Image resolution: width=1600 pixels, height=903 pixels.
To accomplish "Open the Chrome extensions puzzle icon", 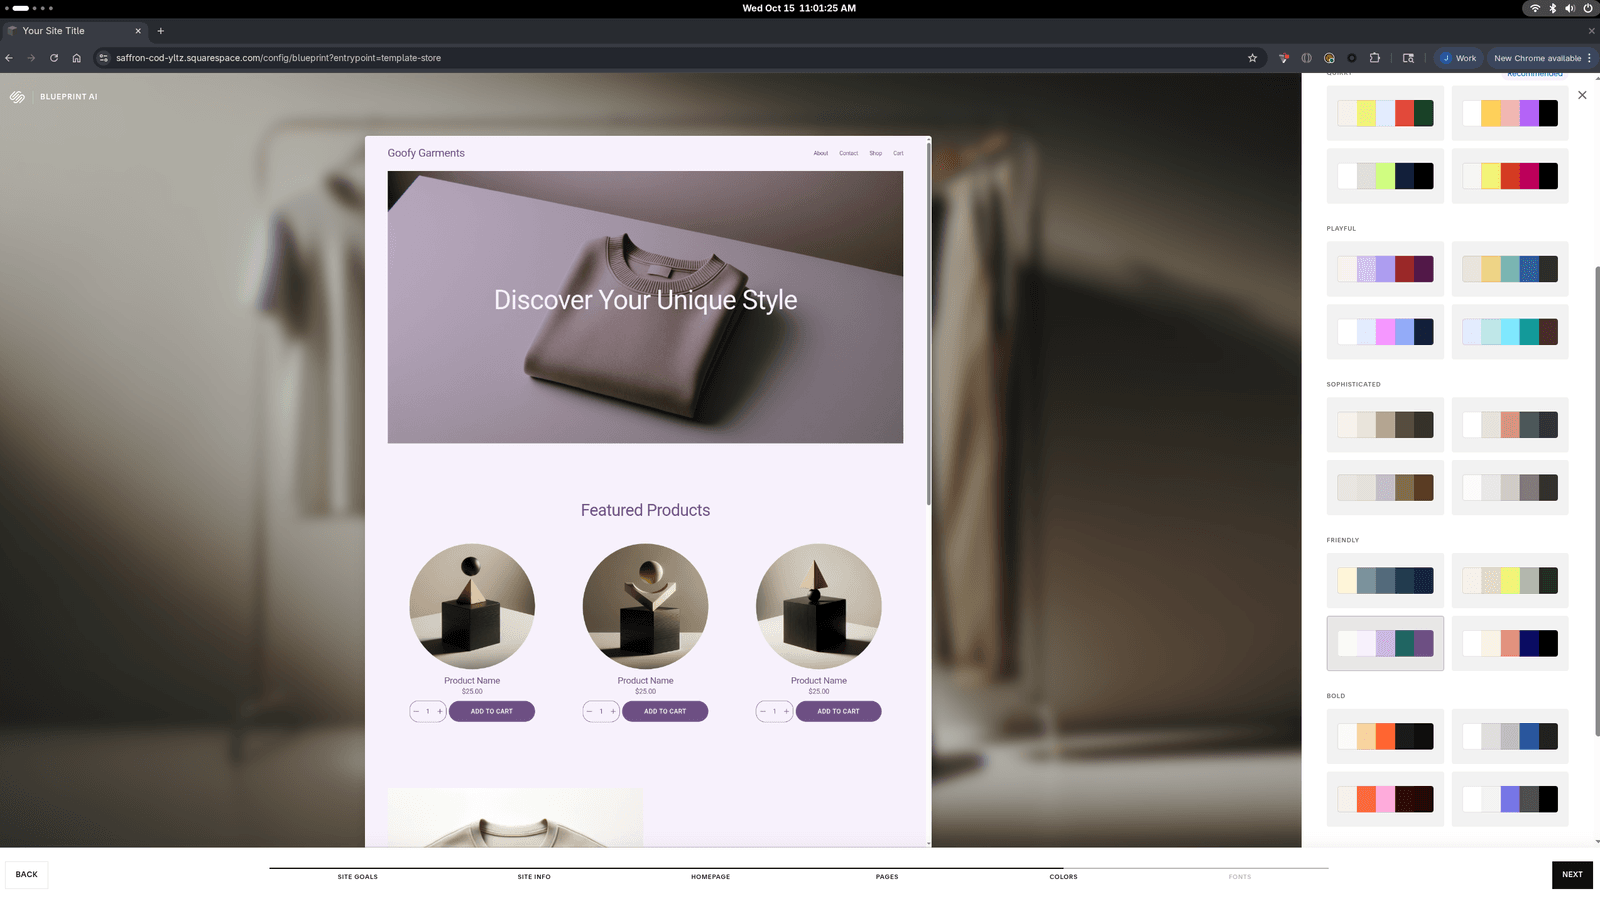I will pos(1375,58).
